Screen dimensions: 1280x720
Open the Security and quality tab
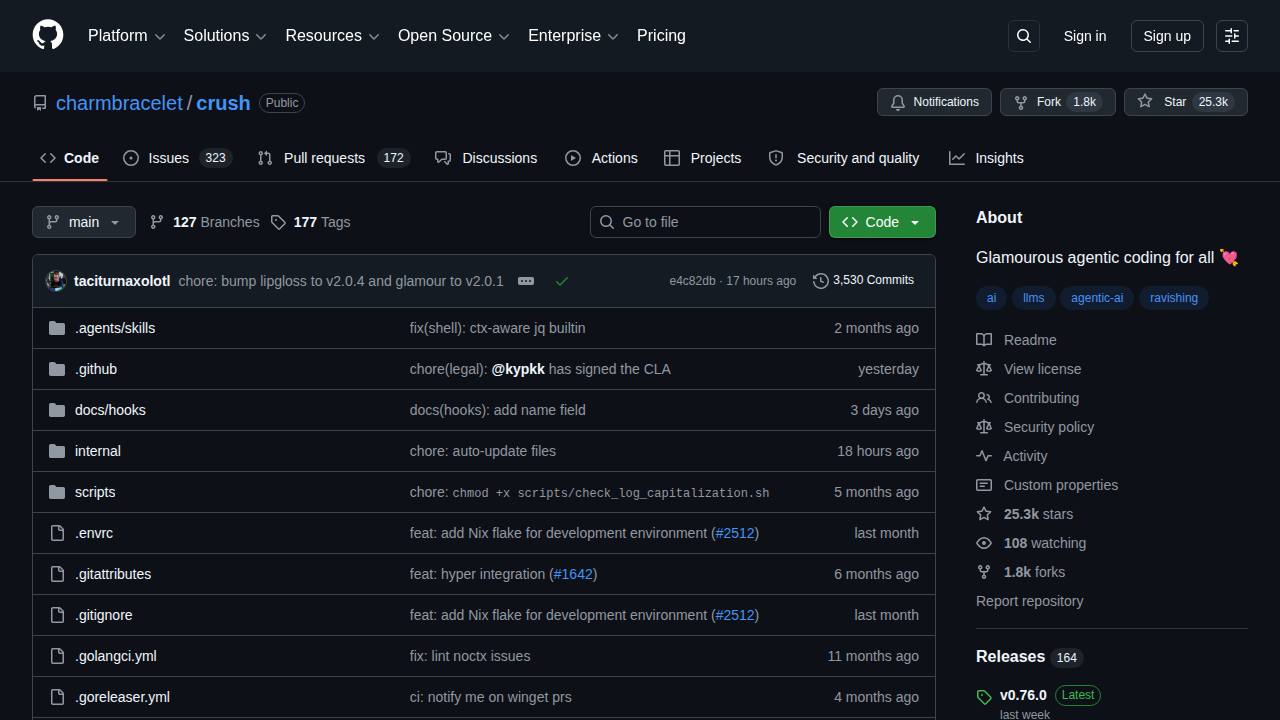844,158
